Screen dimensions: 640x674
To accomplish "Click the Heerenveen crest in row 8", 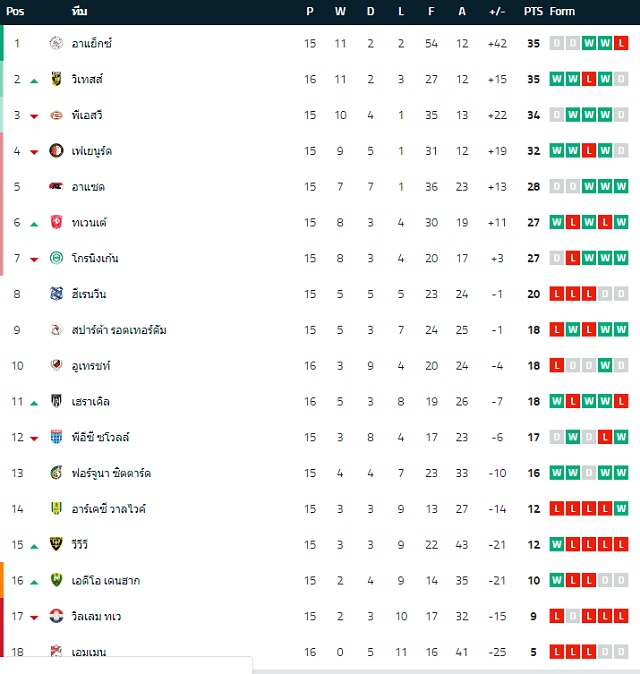I will [56, 294].
